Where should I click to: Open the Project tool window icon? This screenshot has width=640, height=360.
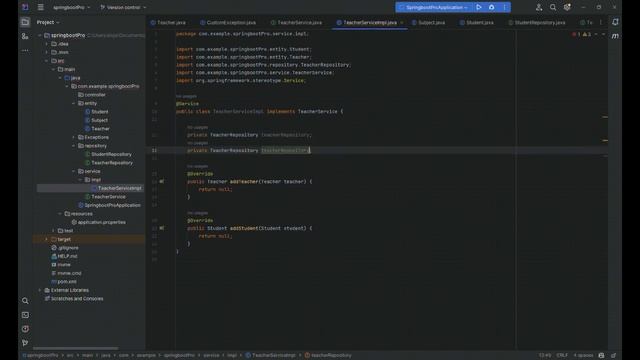[25, 22]
